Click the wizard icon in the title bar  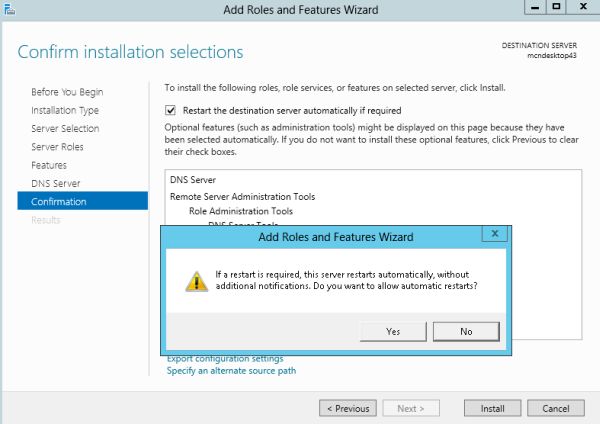(x=11, y=10)
